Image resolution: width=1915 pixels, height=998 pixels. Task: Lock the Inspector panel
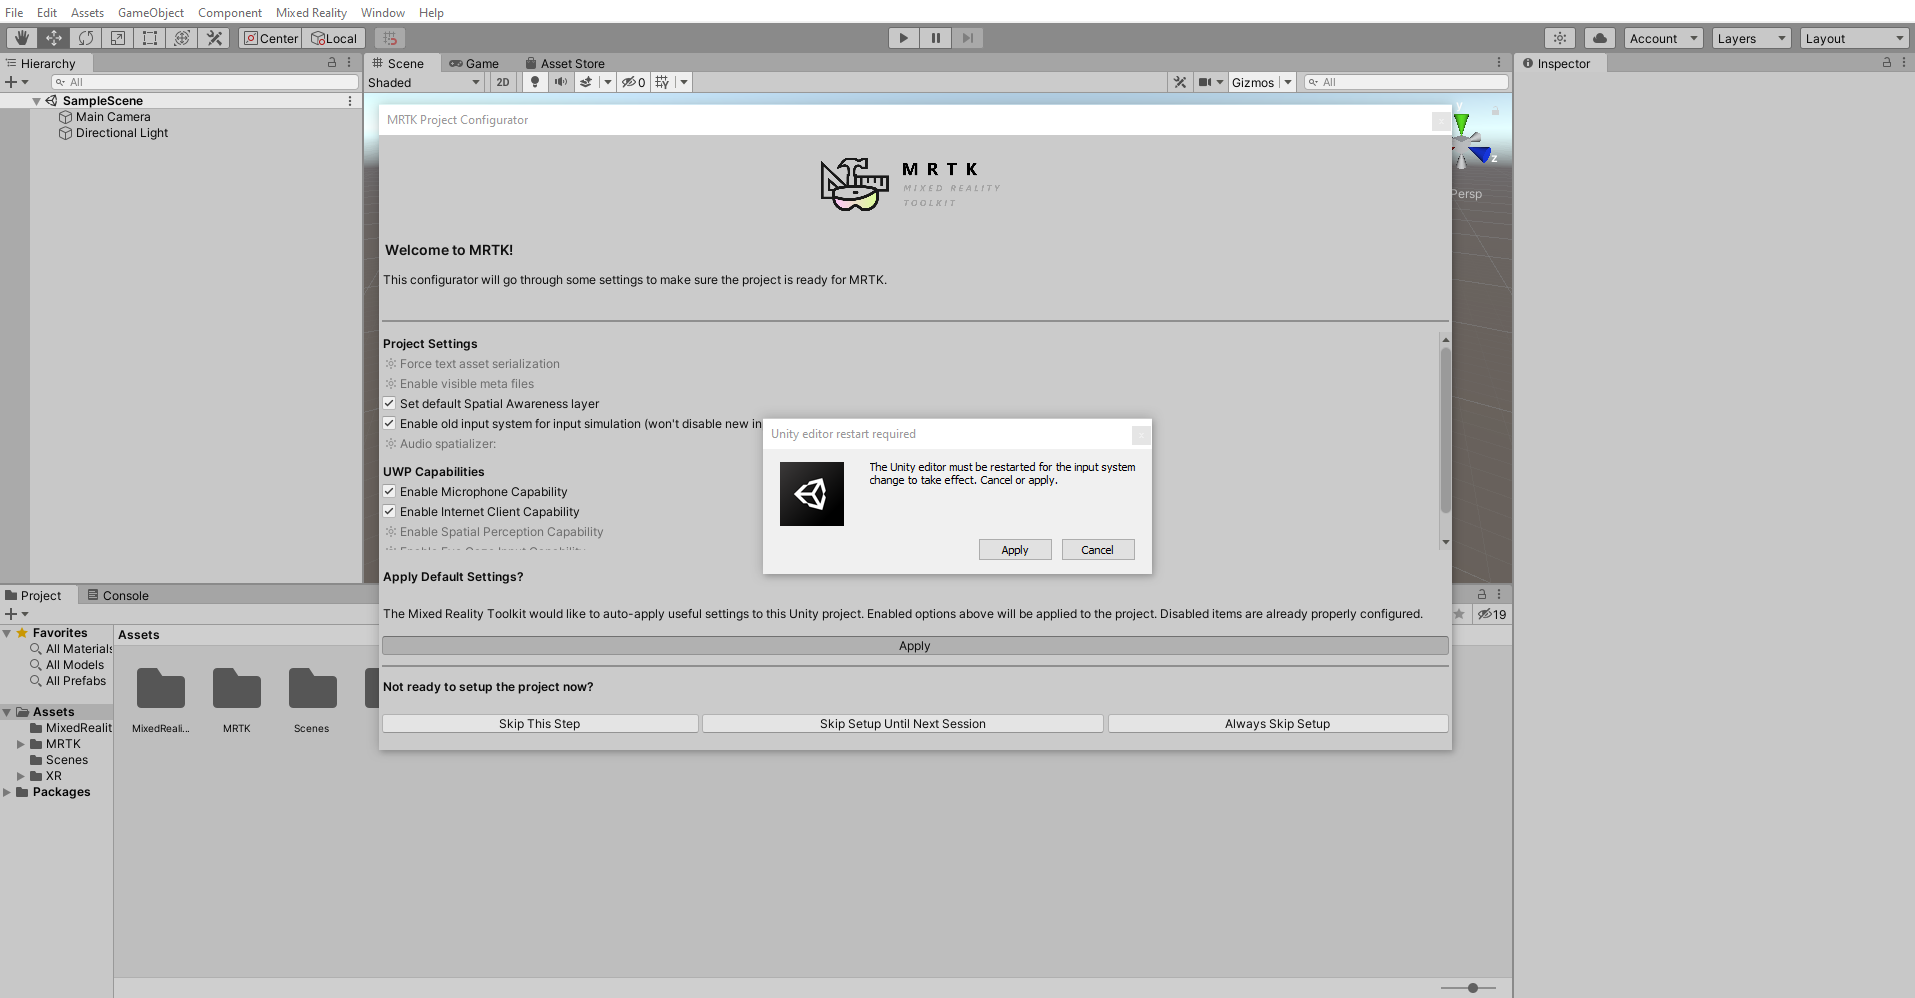pyautogui.click(x=1887, y=62)
